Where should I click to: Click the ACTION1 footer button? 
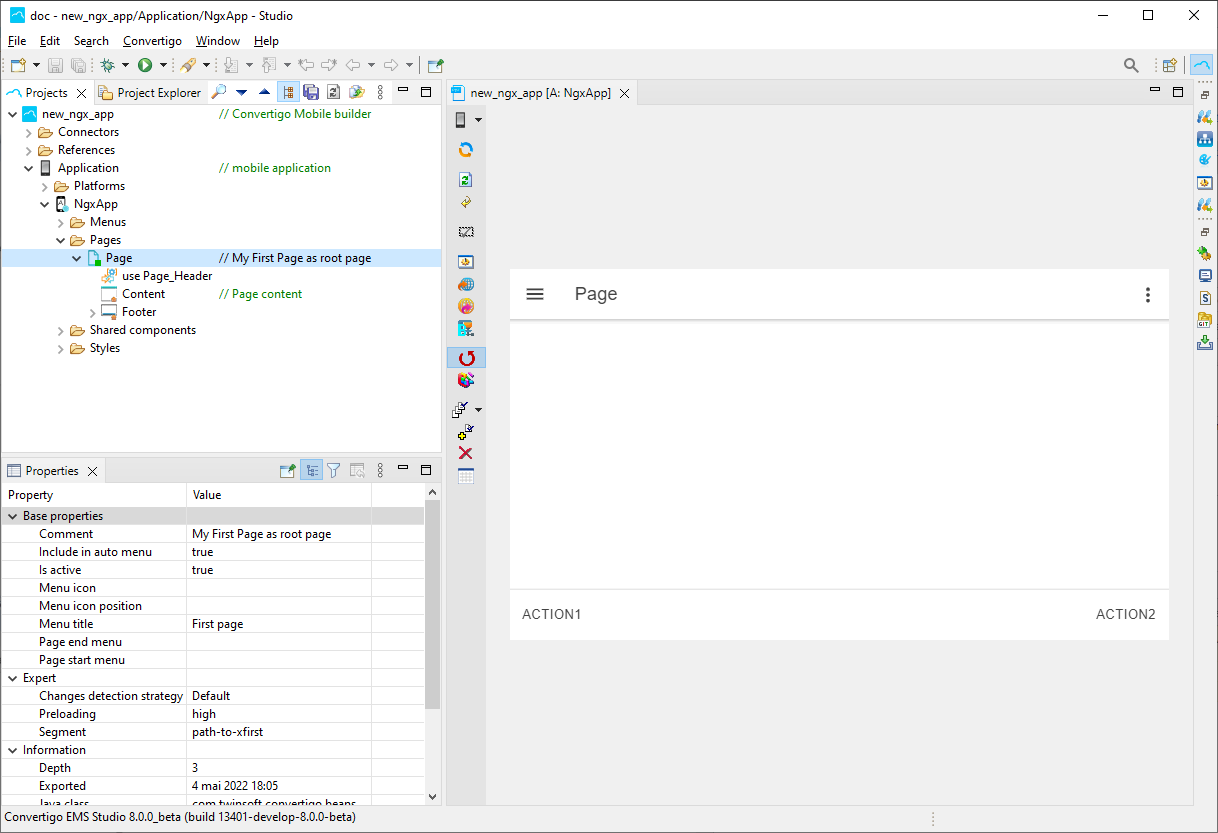coord(551,614)
